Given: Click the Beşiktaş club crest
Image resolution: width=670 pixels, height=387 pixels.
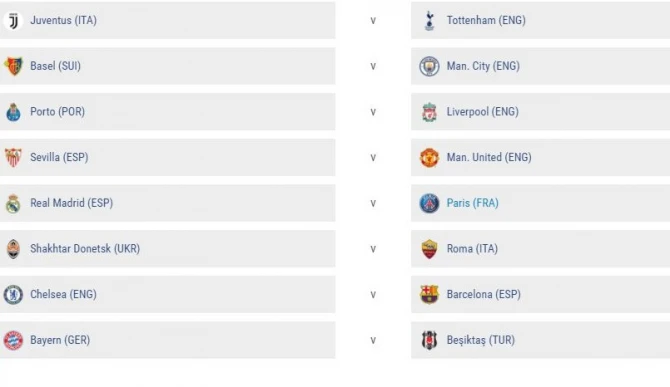Looking at the screenshot, I should click(429, 340).
